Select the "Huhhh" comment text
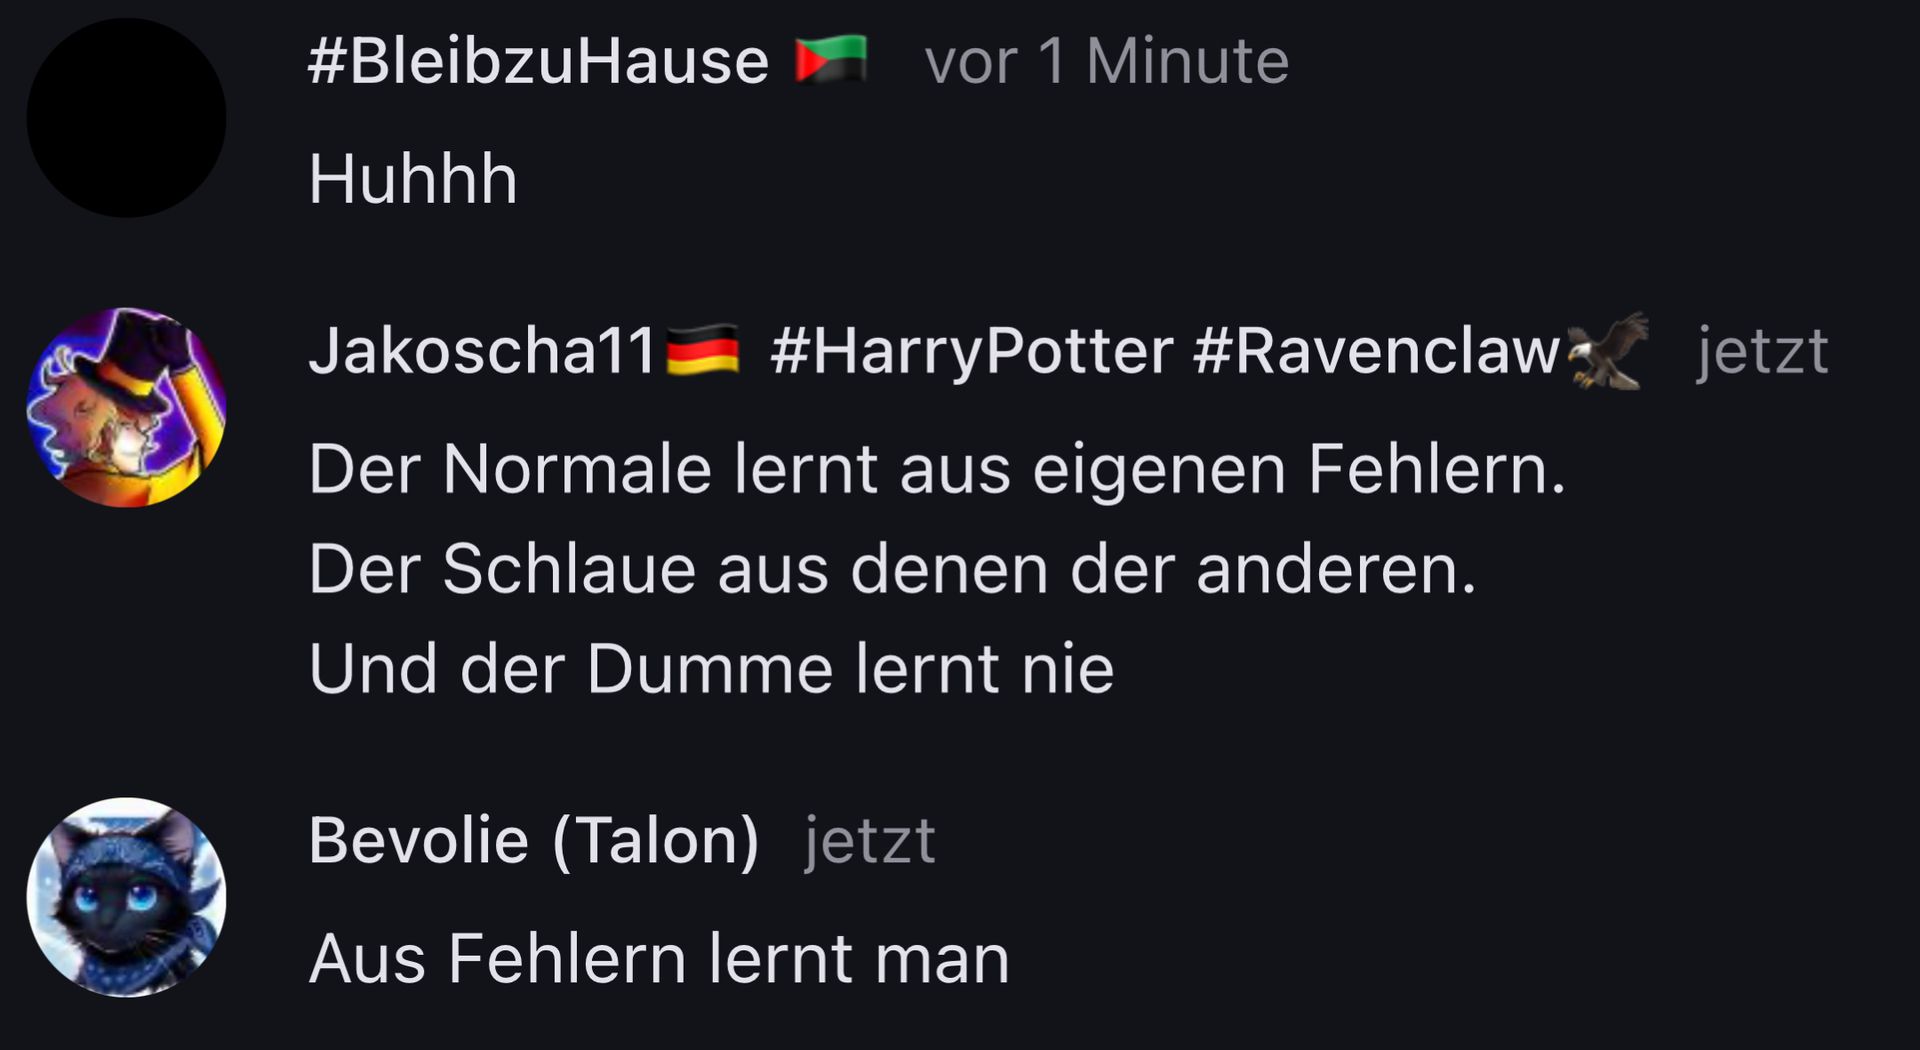Image resolution: width=1920 pixels, height=1050 pixels. pyautogui.click(x=413, y=180)
